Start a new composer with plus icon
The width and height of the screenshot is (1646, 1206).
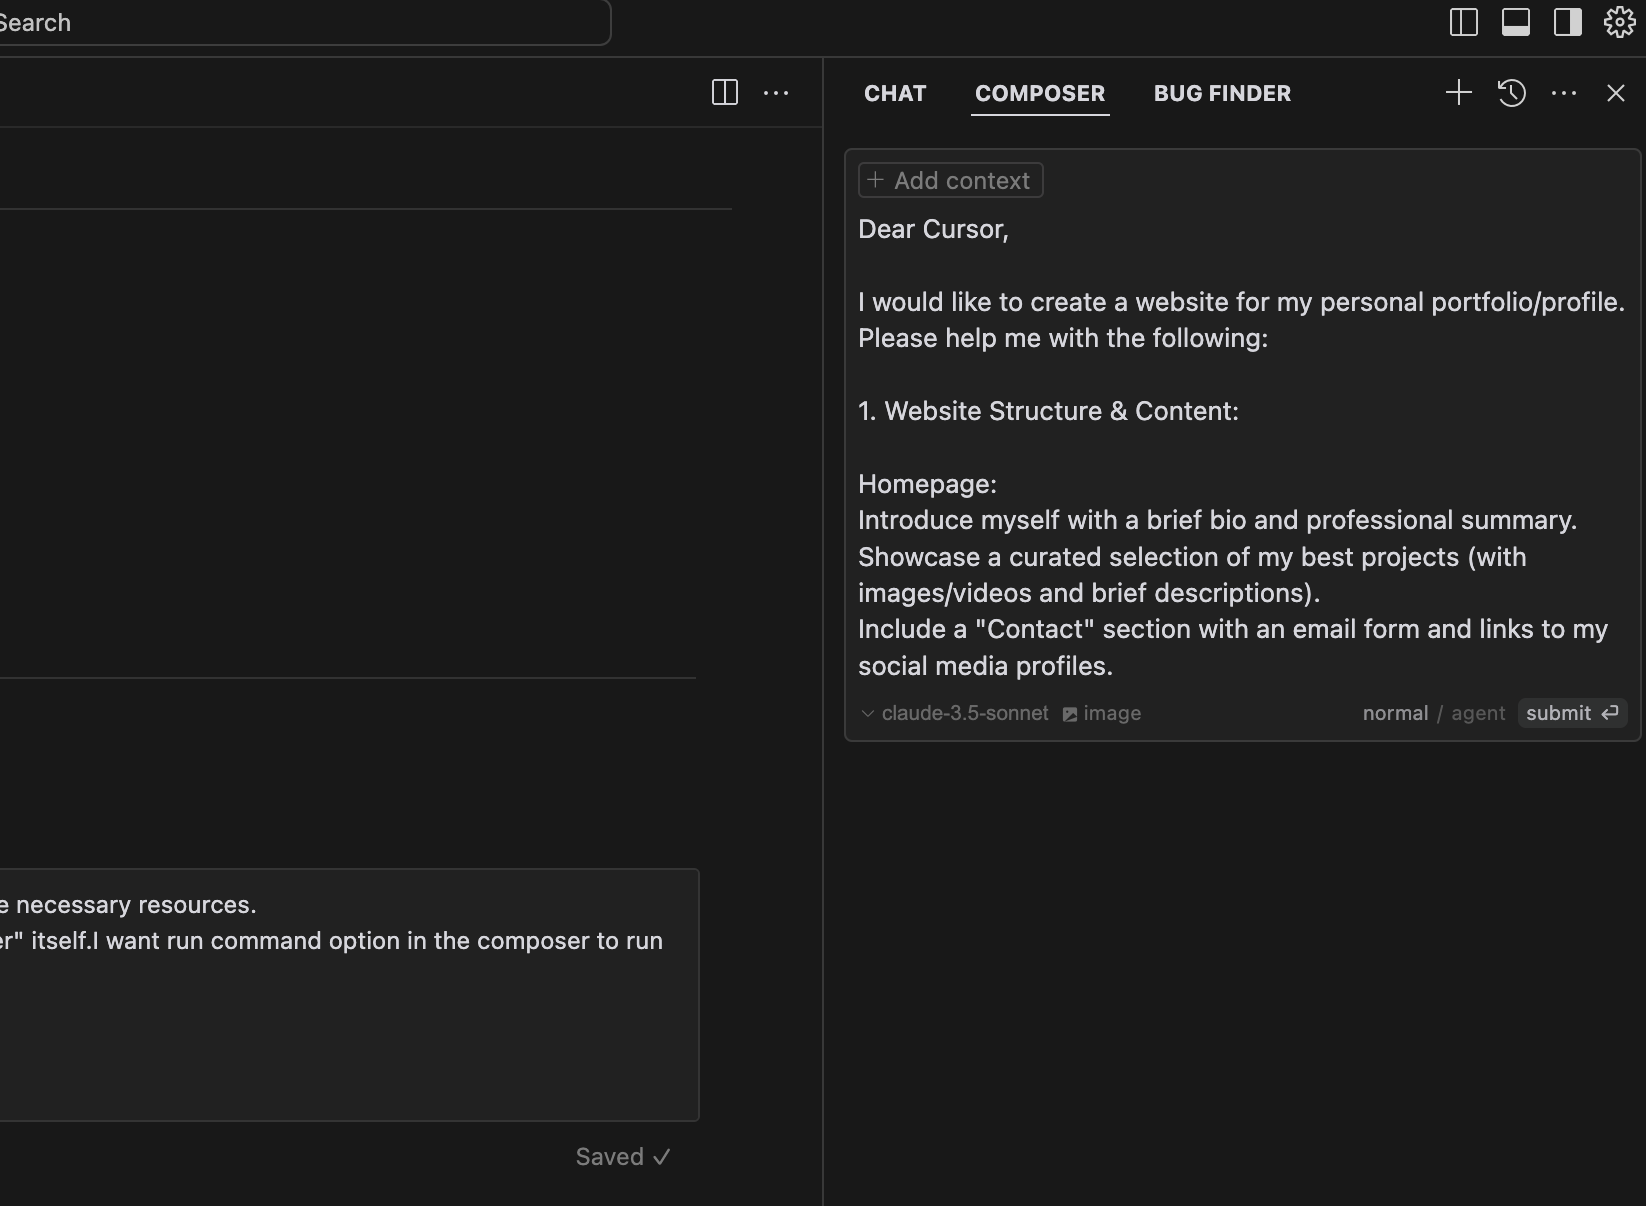coord(1459,93)
